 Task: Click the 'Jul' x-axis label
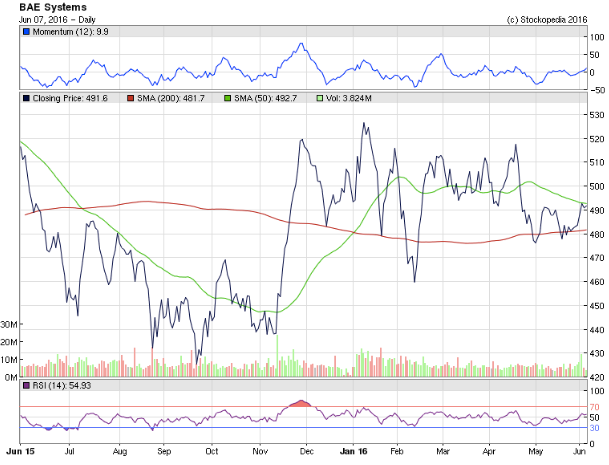click(70, 451)
